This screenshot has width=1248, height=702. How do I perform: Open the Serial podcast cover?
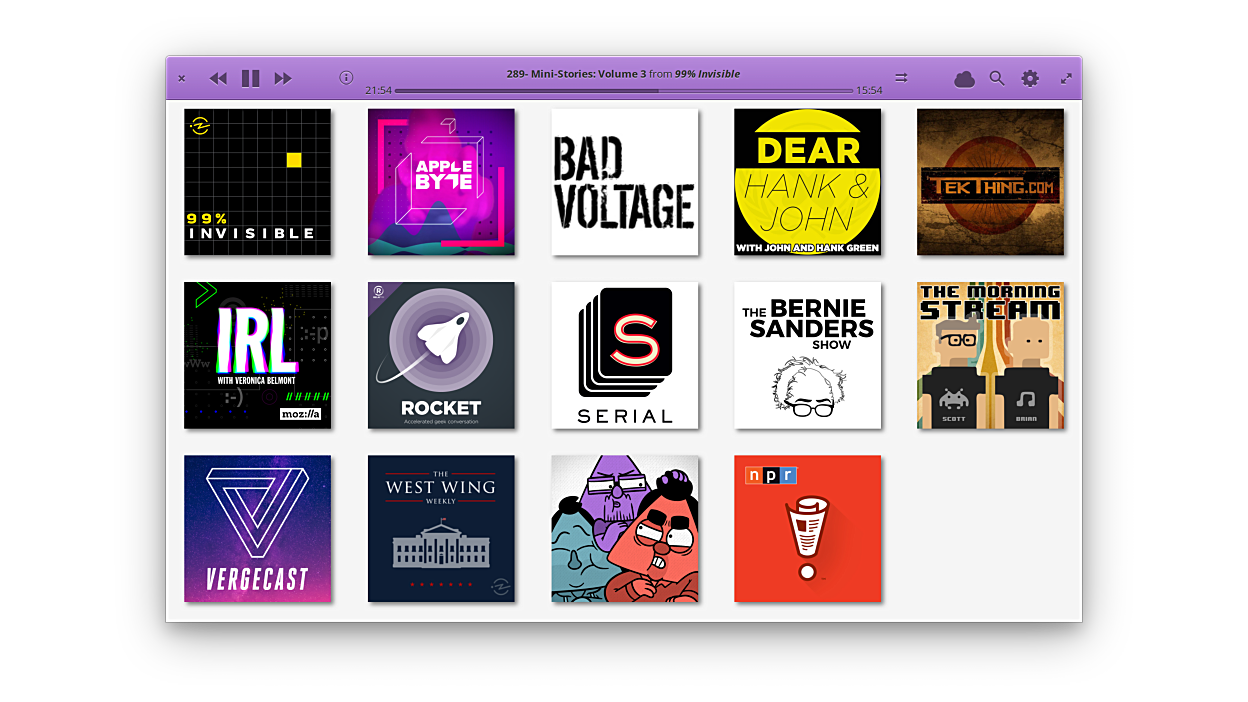(625, 355)
